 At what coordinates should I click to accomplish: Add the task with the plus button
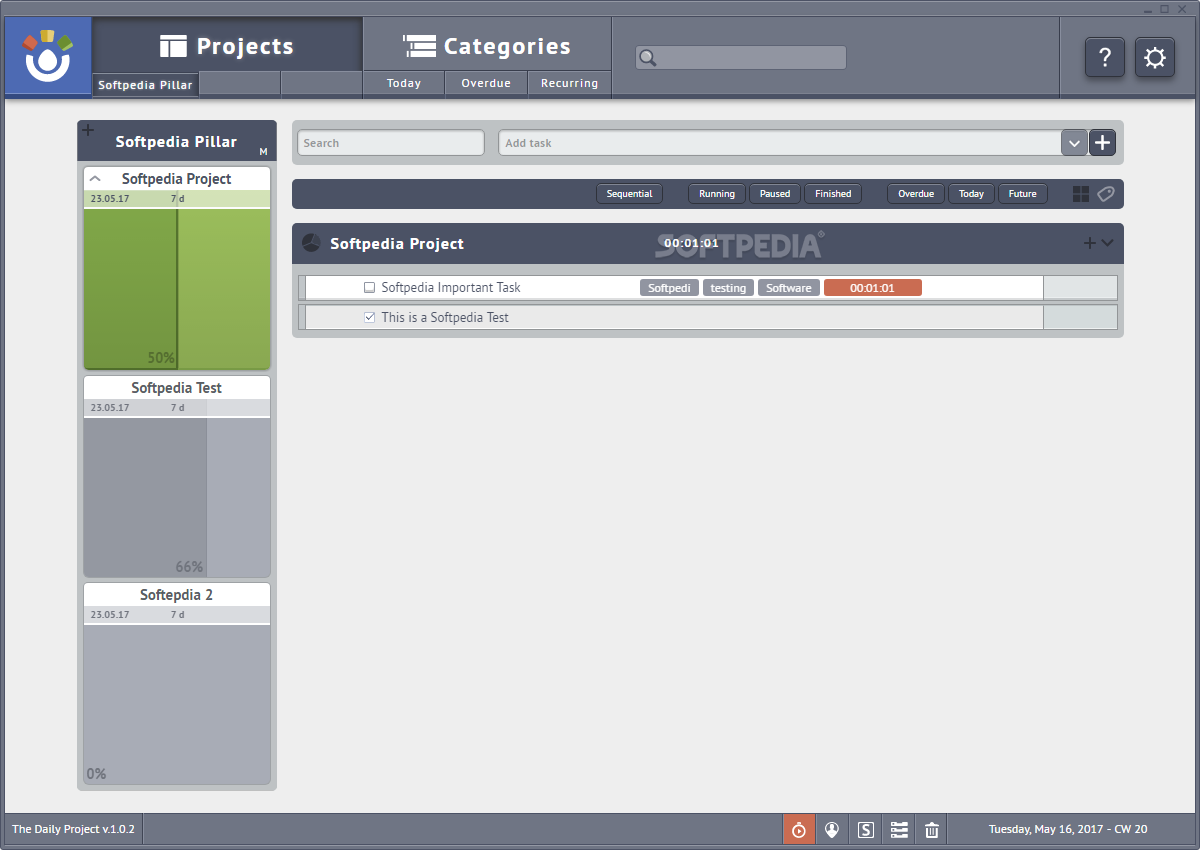[x=1102, y=143]
